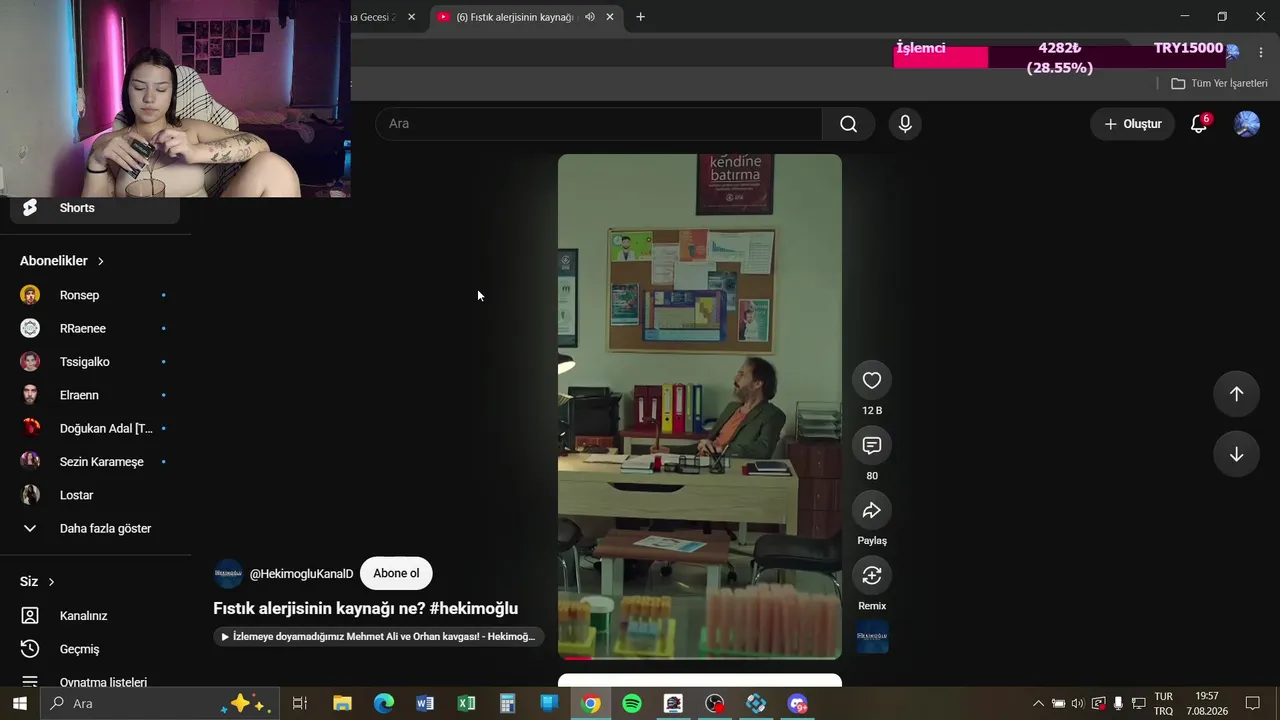Screen dimensions: 1280x720
Task: Open RRaenee subscription channel
Action: pyautogui.click(x=95, y=328)
